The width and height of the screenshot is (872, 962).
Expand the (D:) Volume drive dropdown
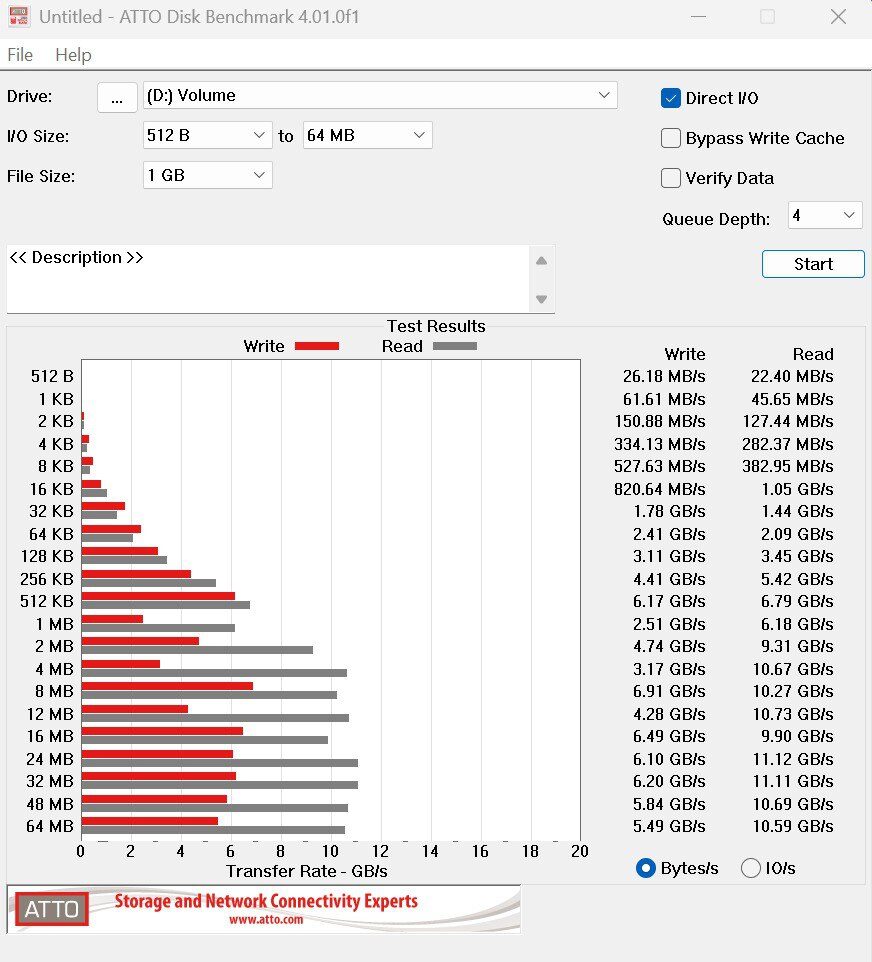pos(380,96)
